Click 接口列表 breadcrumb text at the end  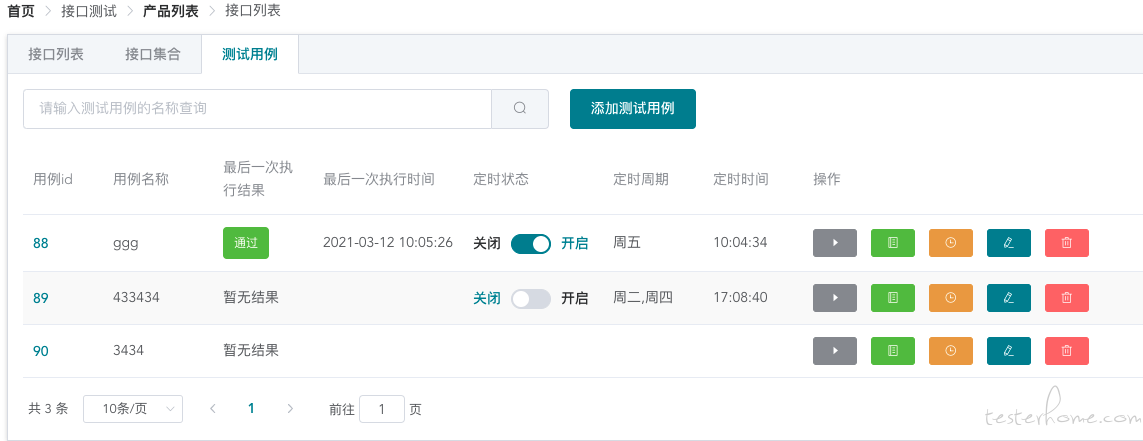point(252,11)
